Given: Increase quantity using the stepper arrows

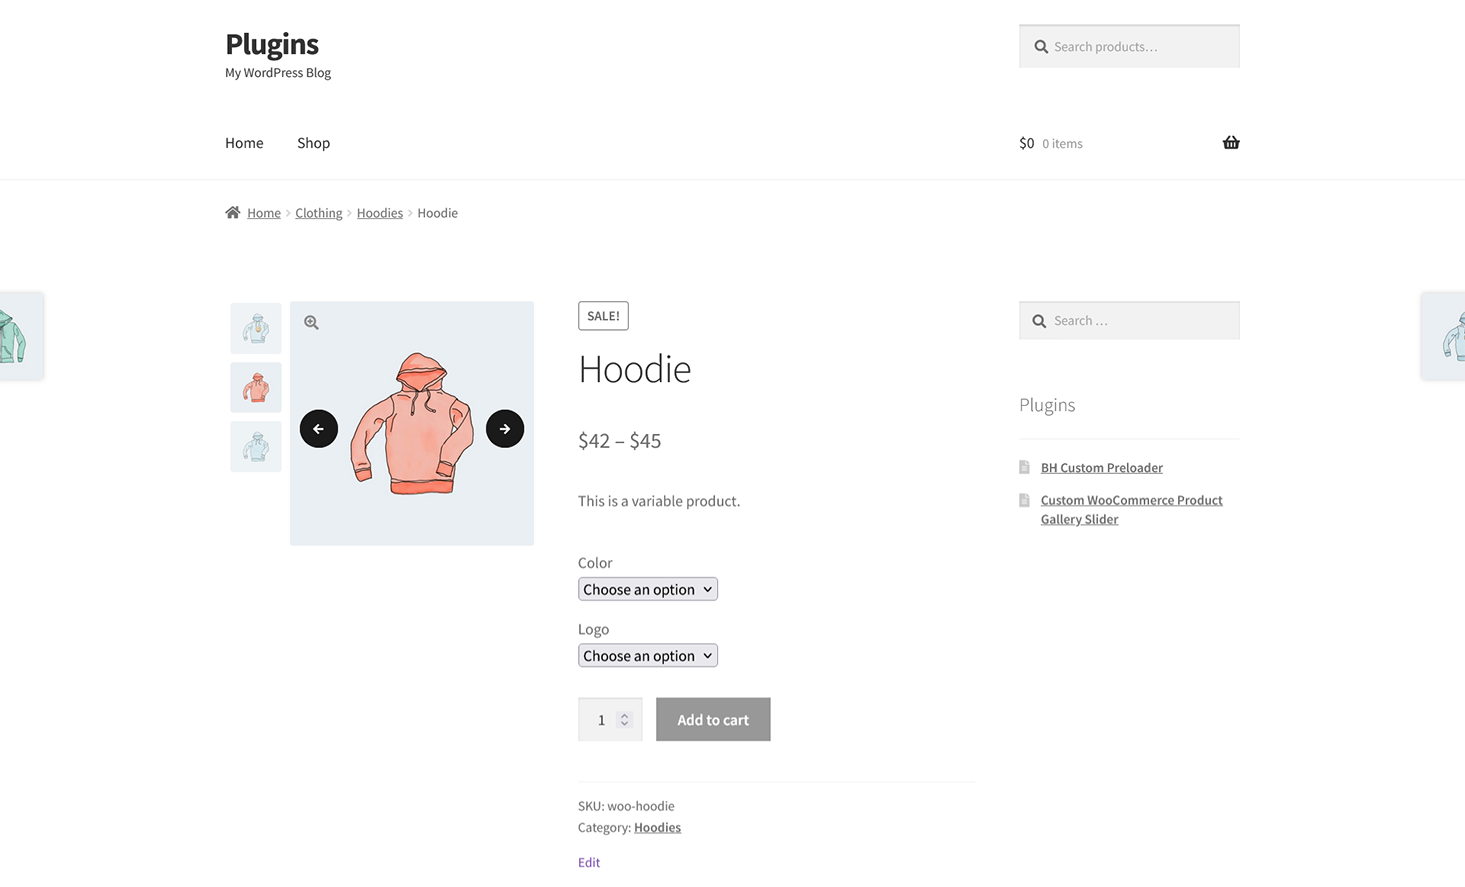Looking at the screenshot, I should click(625, 715).
